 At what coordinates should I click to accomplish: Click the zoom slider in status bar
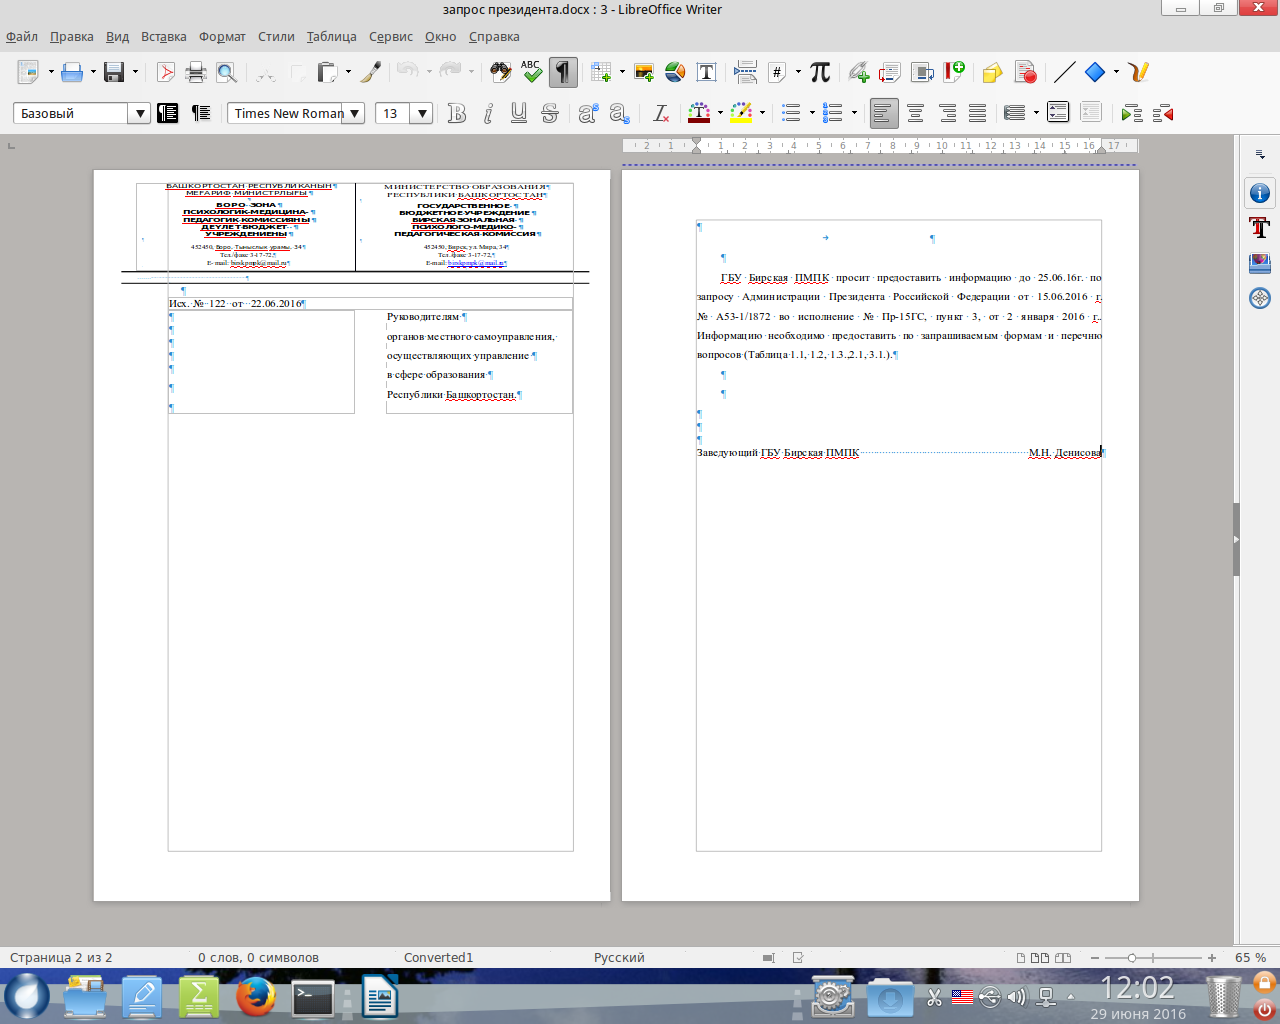click(1151, 957)
